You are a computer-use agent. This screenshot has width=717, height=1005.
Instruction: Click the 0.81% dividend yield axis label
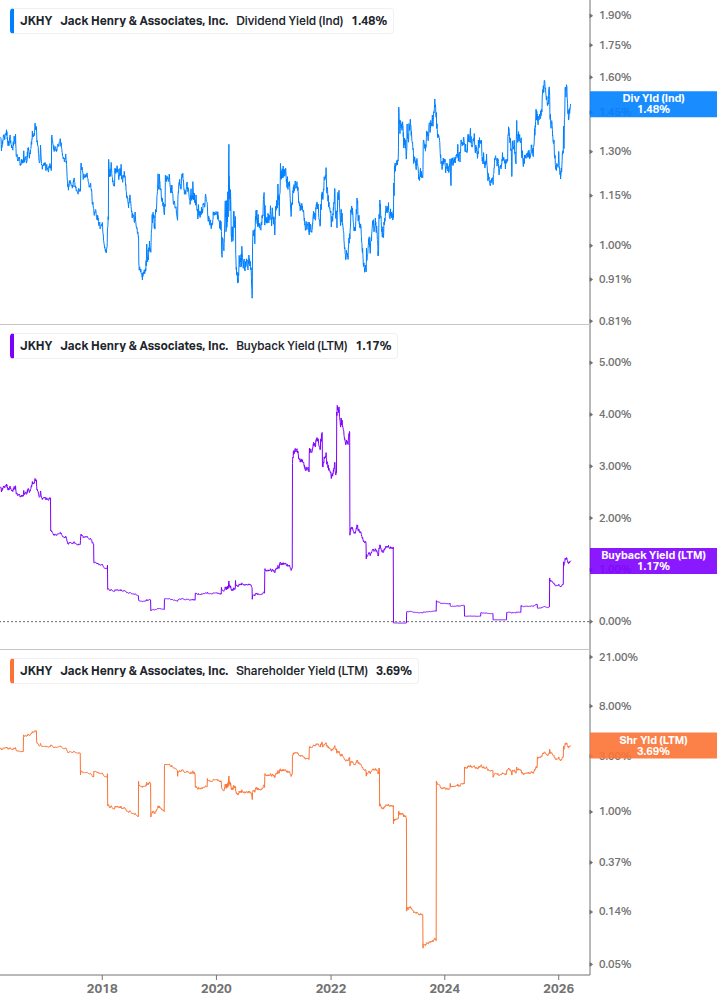tap(615, 321)
